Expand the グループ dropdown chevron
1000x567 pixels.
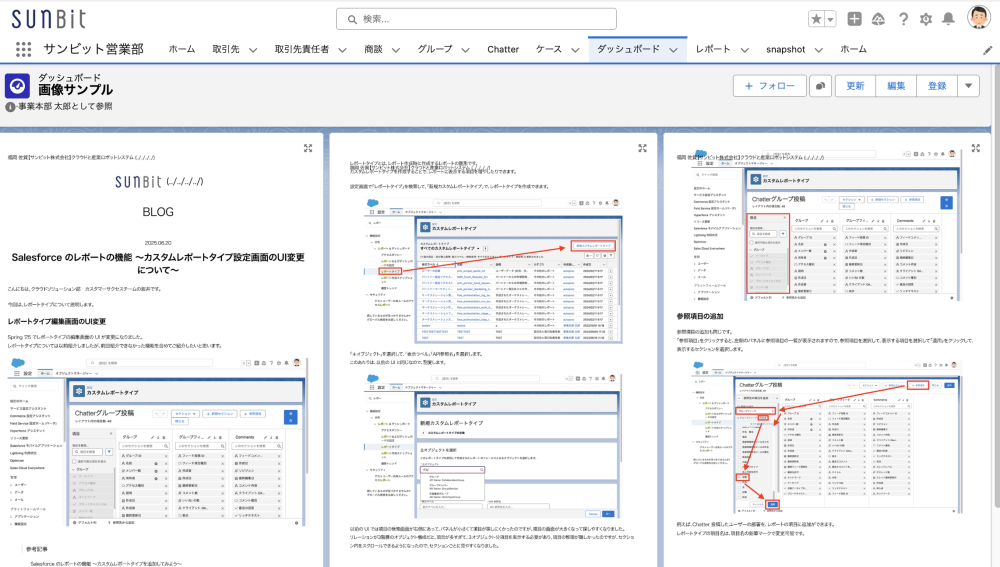pos(466,50)
